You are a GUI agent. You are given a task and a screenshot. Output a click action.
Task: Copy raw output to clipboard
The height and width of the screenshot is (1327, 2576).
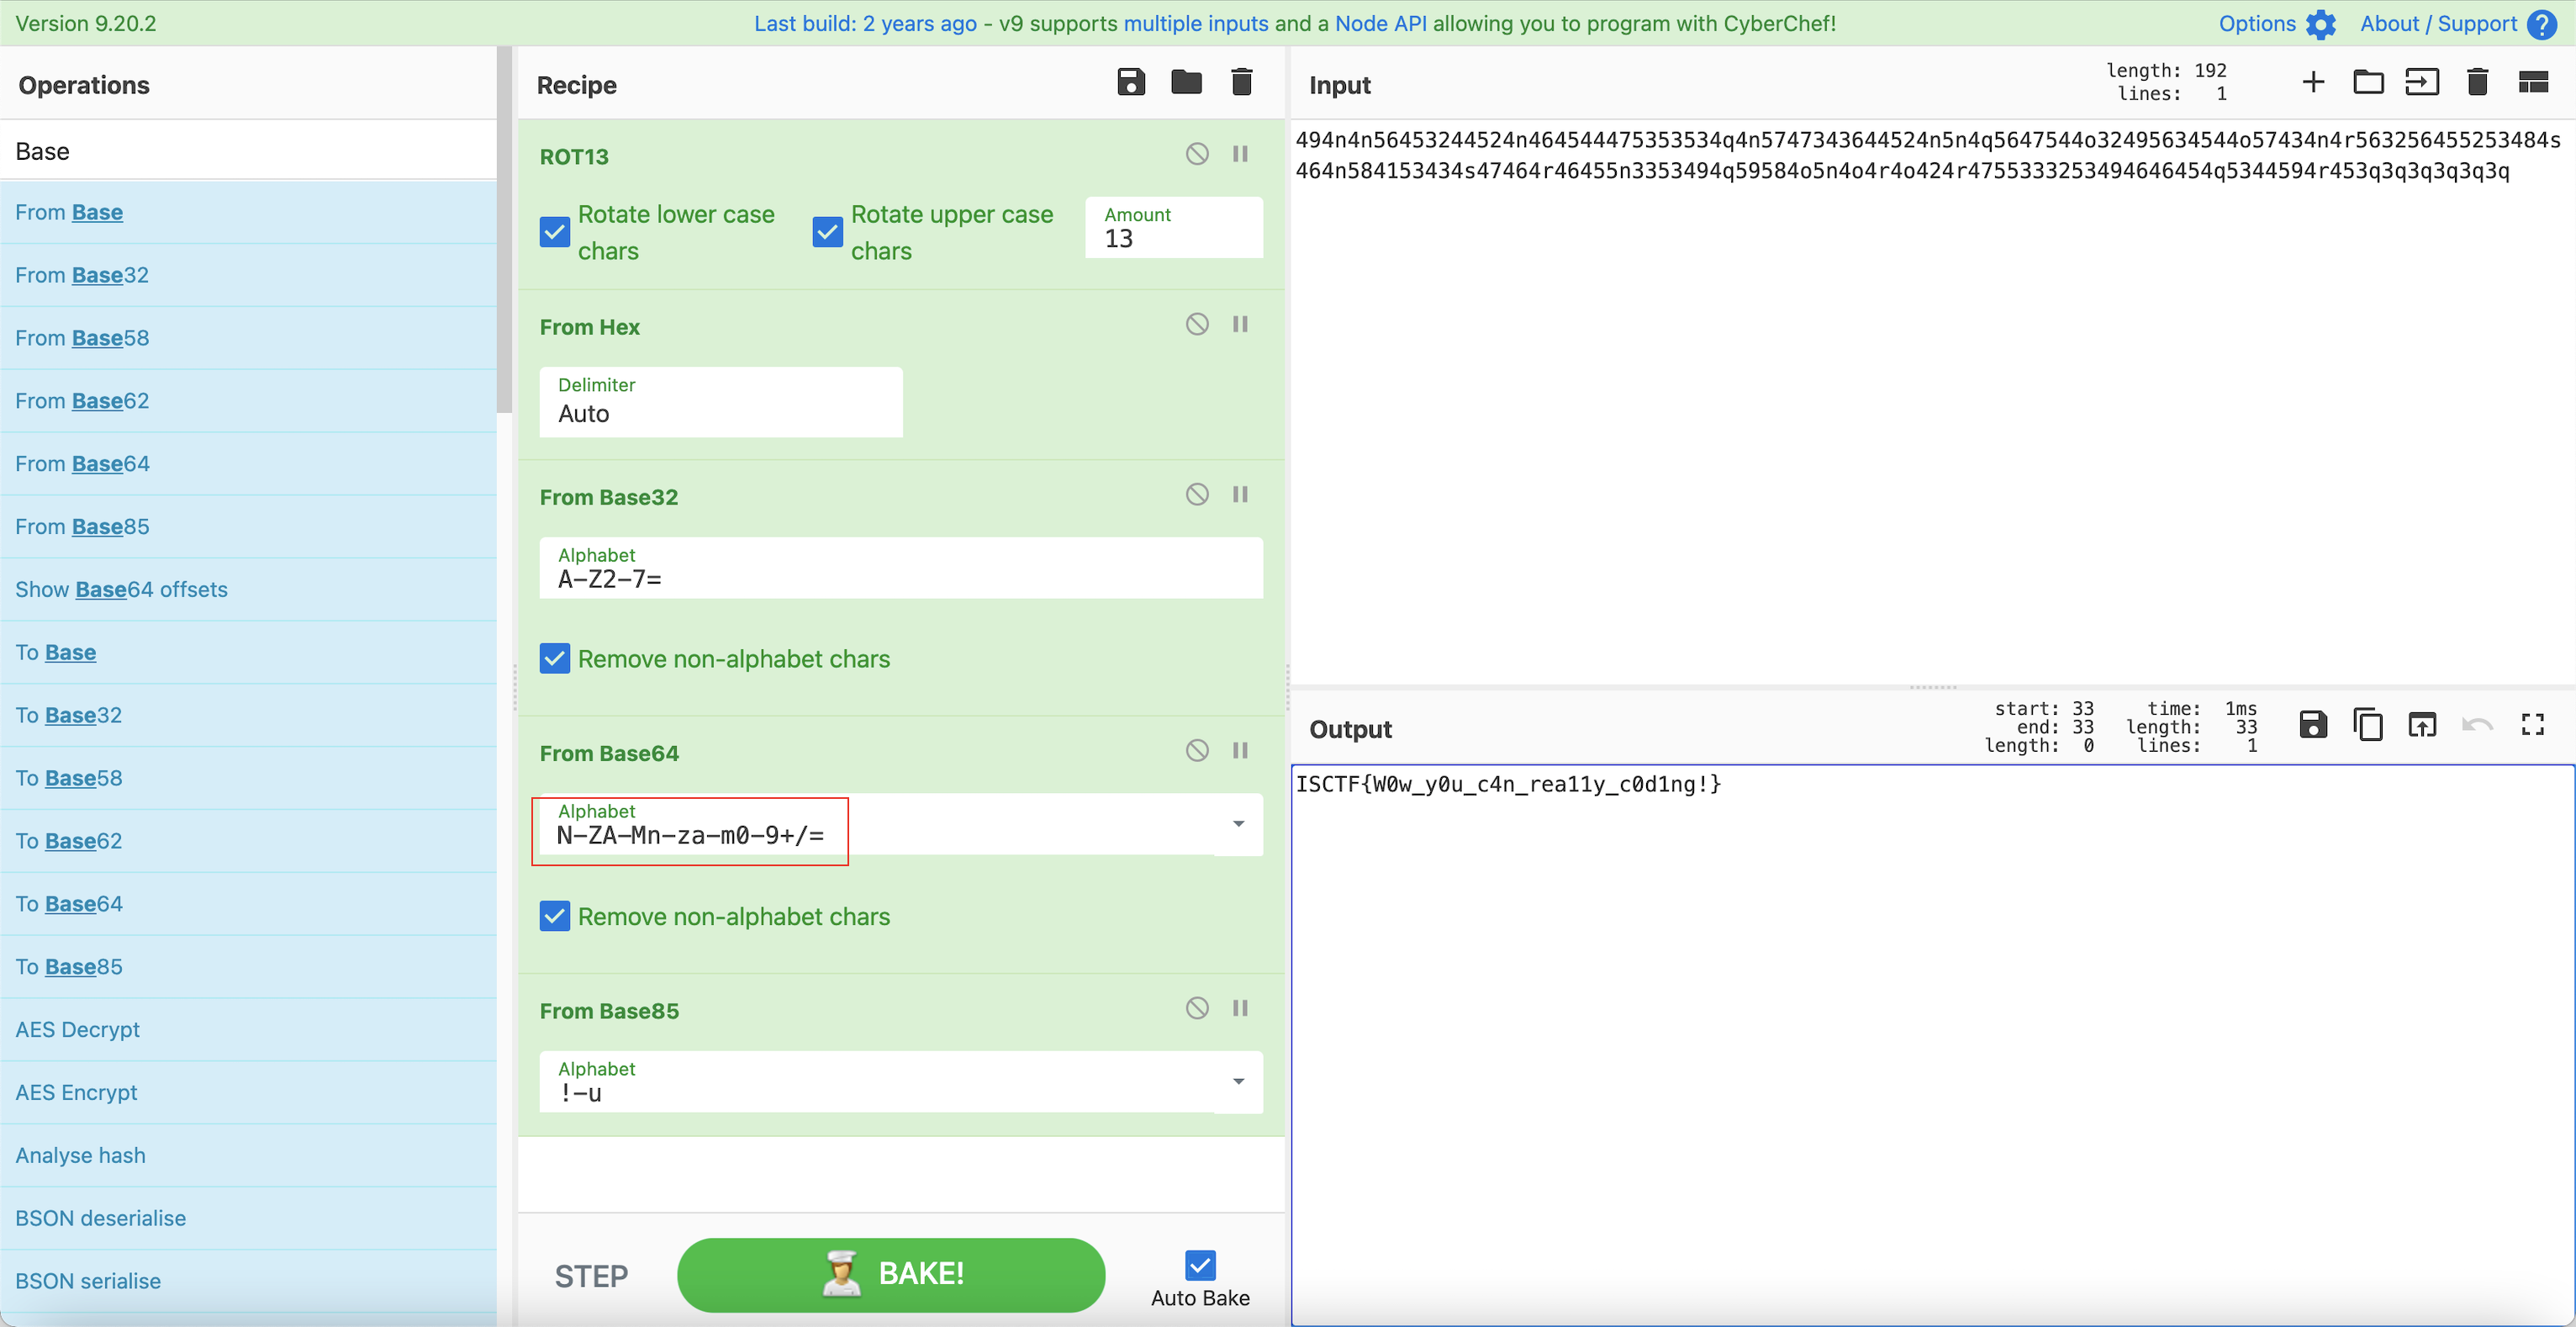tap(2368, 725)
